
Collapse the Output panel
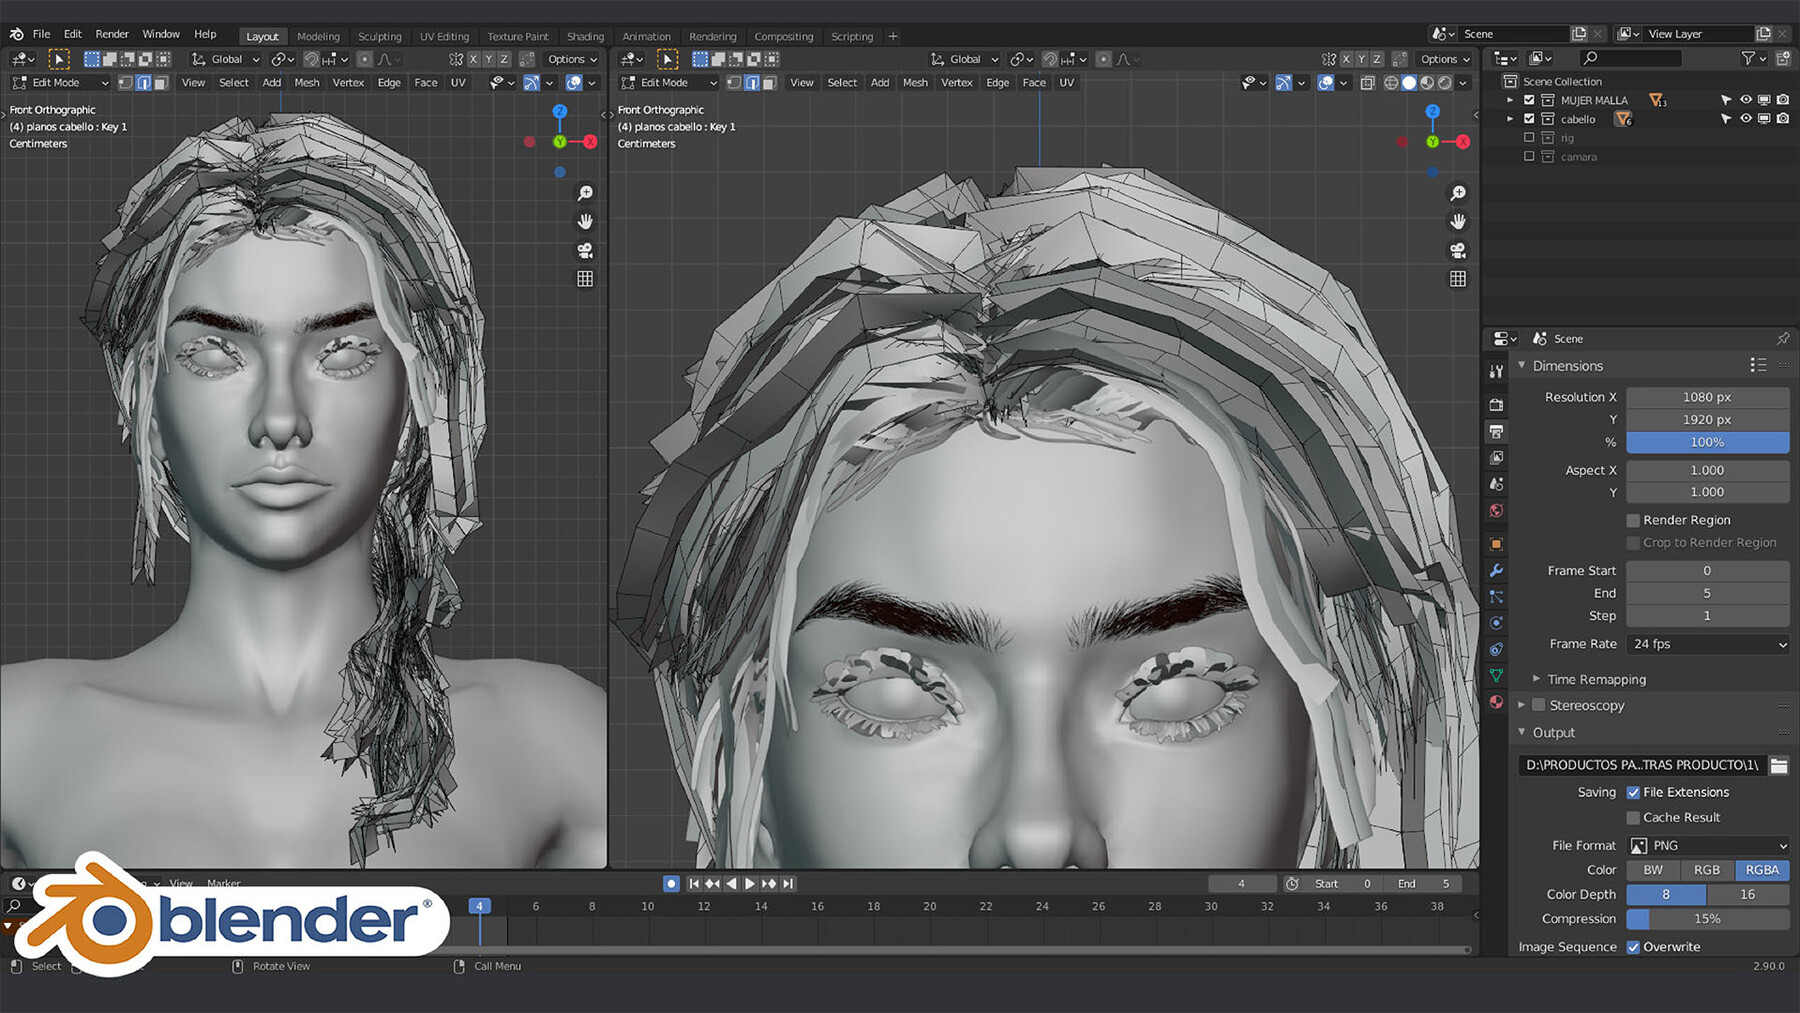[x=1522, y=732]
